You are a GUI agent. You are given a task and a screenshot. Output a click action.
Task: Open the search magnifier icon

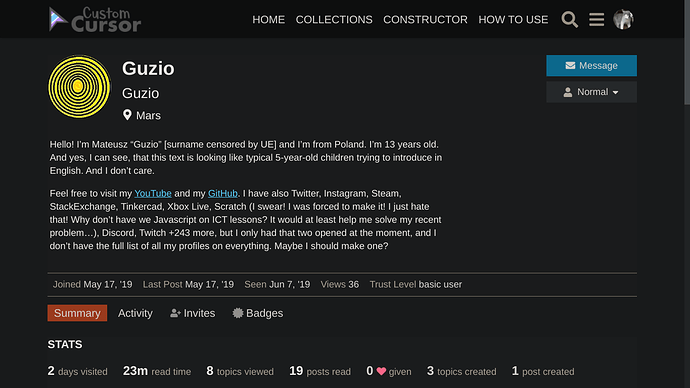569,19
